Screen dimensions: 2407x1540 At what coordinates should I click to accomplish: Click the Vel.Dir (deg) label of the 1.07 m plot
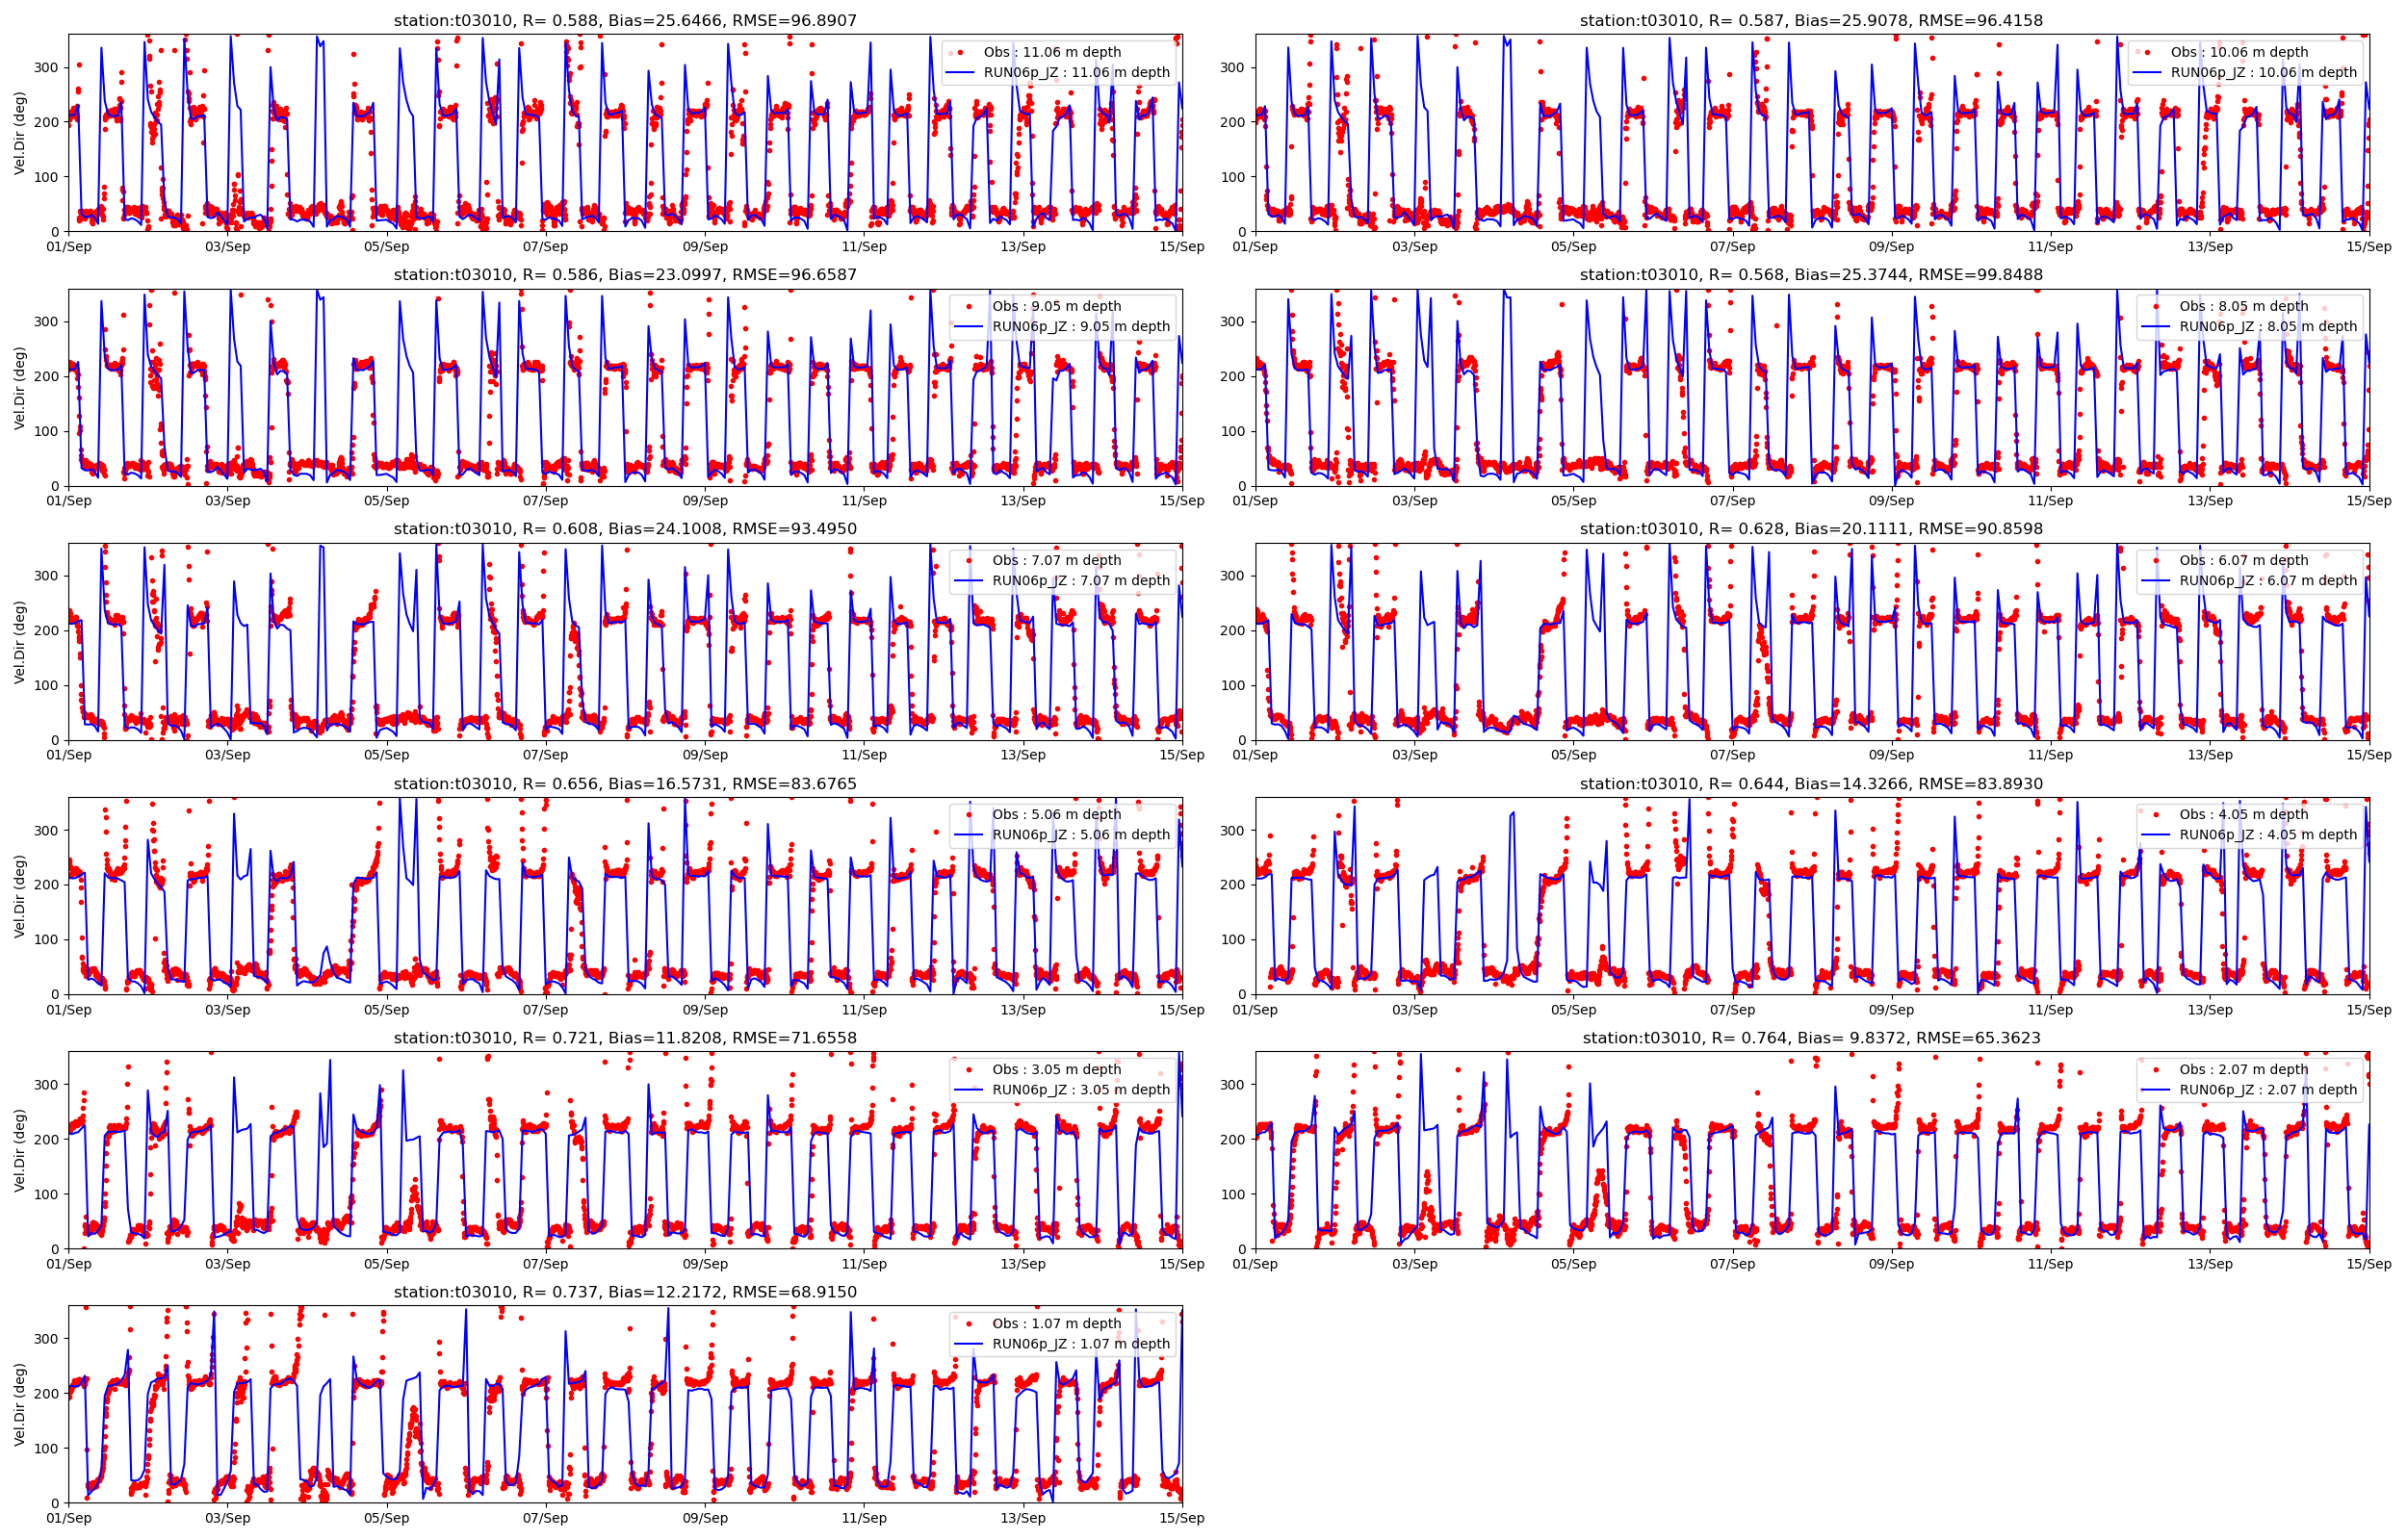tap(20, 1404)
